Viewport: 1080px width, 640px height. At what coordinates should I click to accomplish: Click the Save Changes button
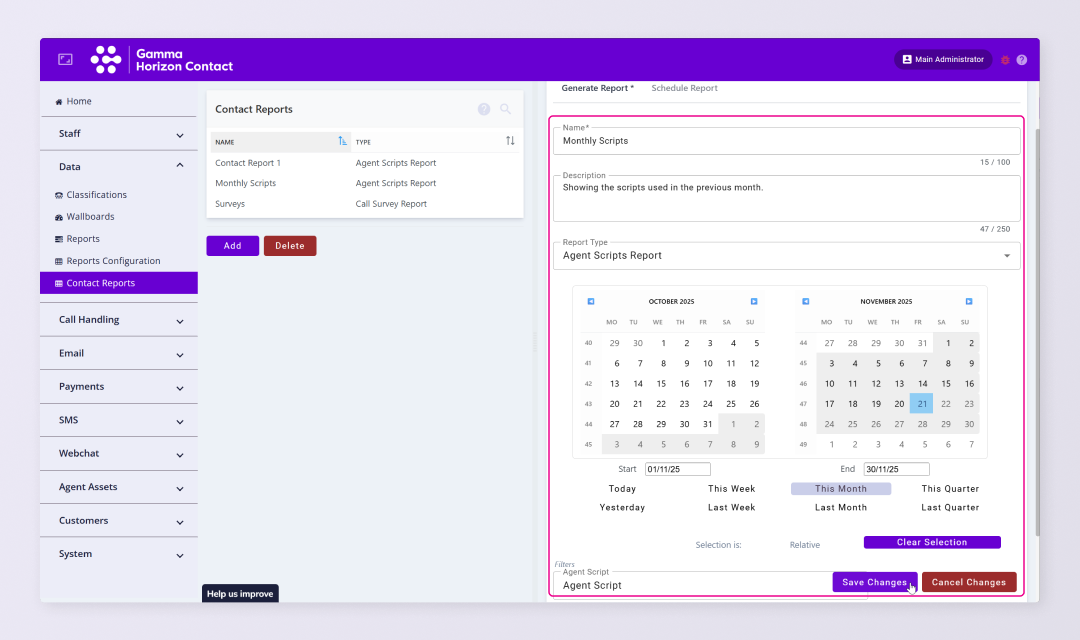pos(874,582)
